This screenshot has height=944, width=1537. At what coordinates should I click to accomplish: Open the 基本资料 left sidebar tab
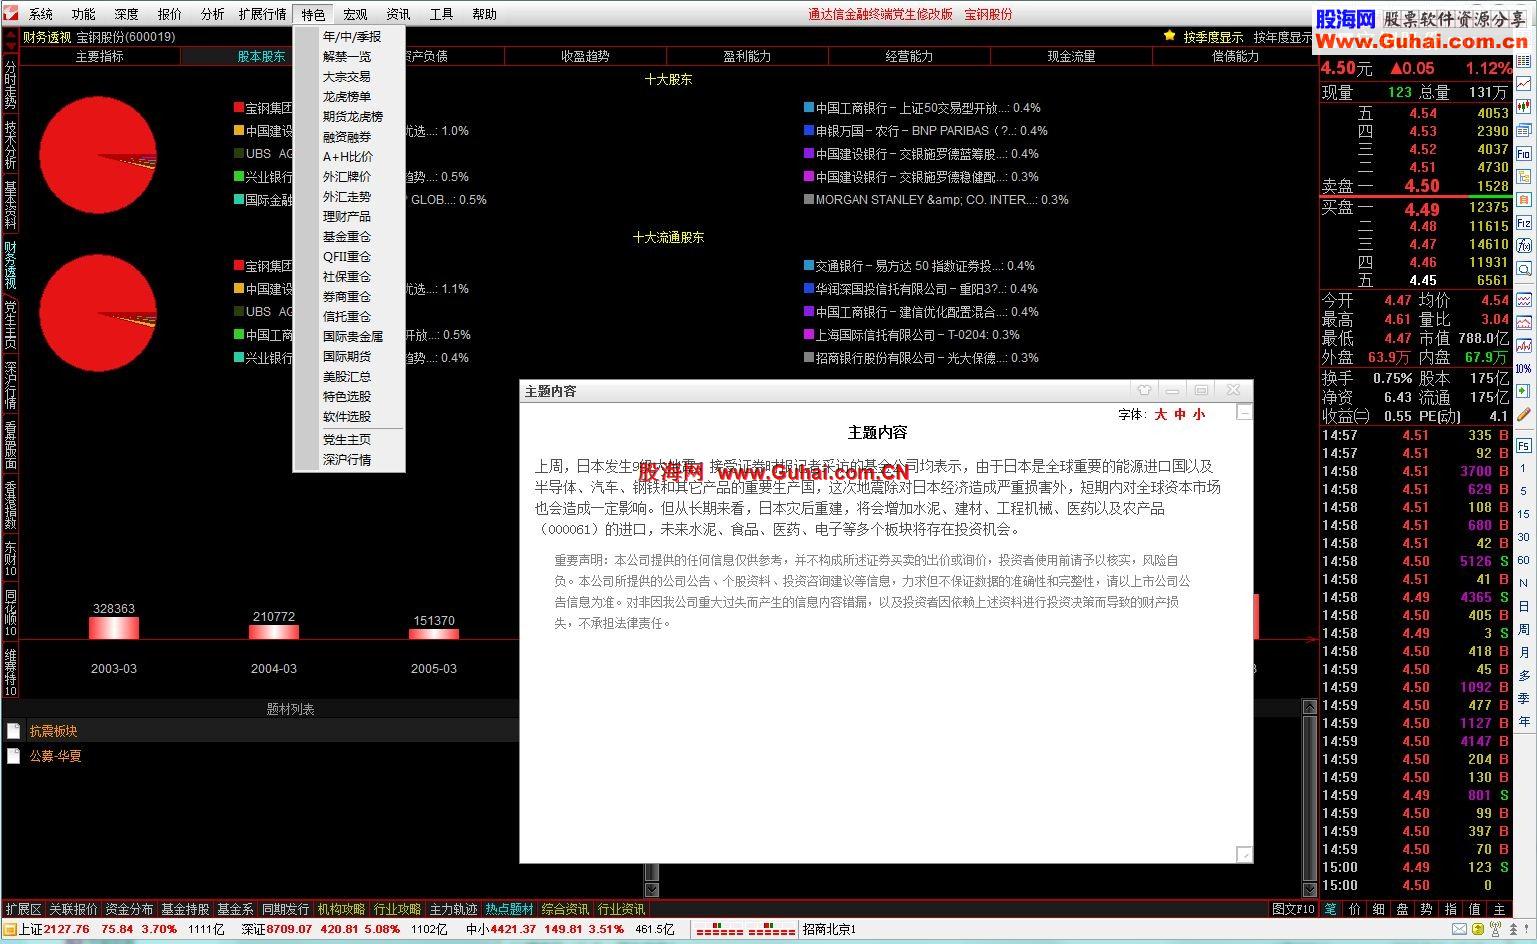pyautogui.click(x=10, y=204)
